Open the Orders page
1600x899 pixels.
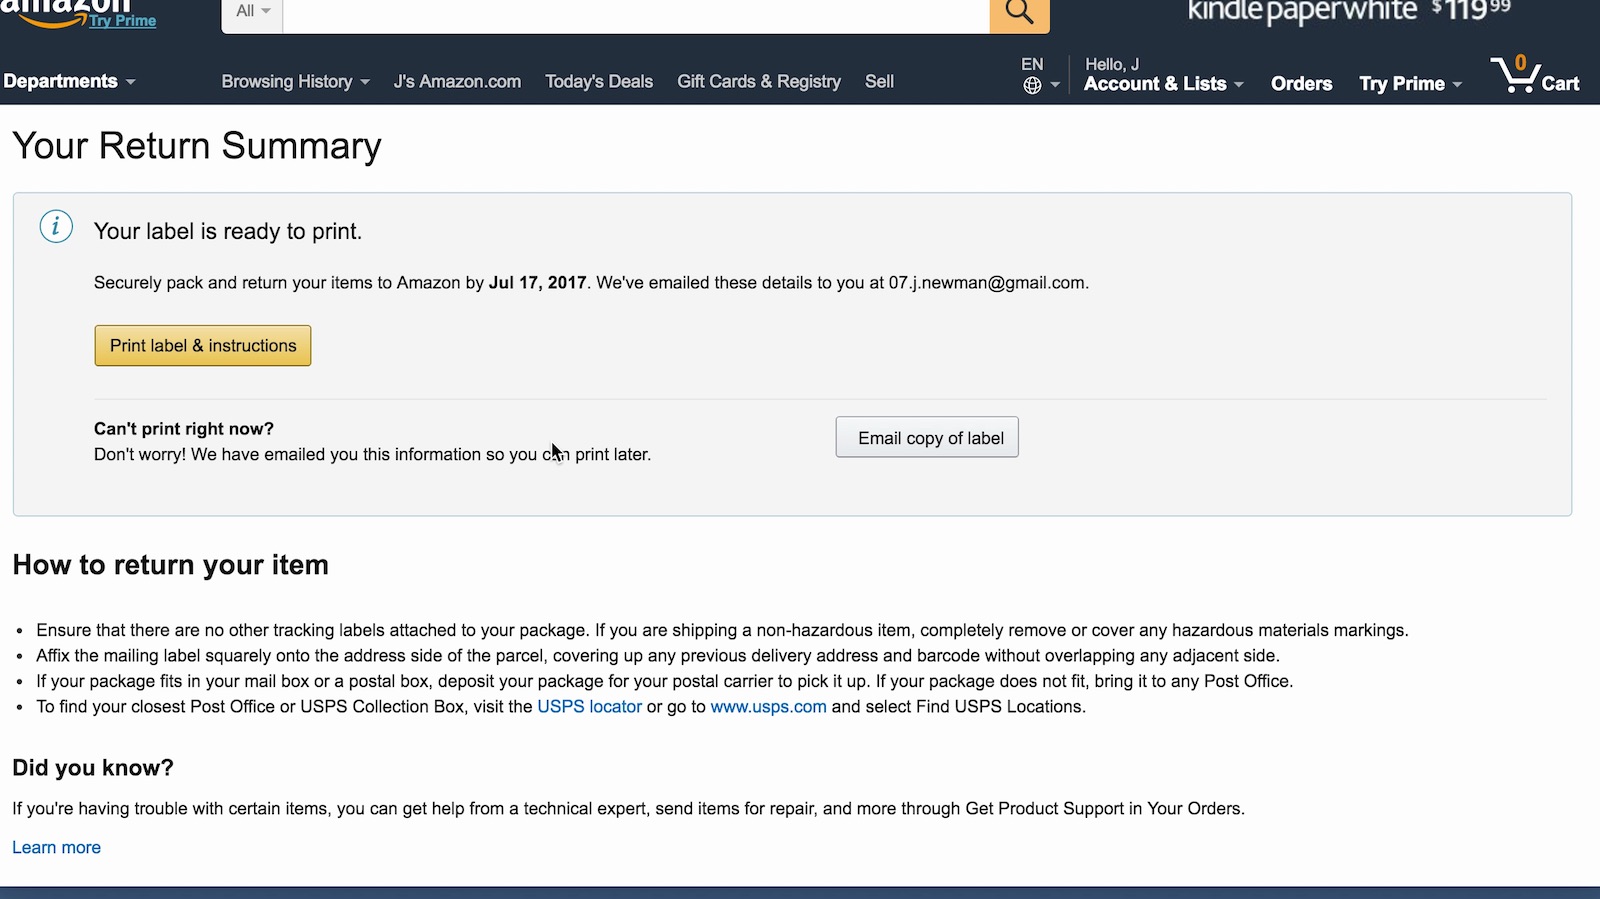(x=1301, y=84)
